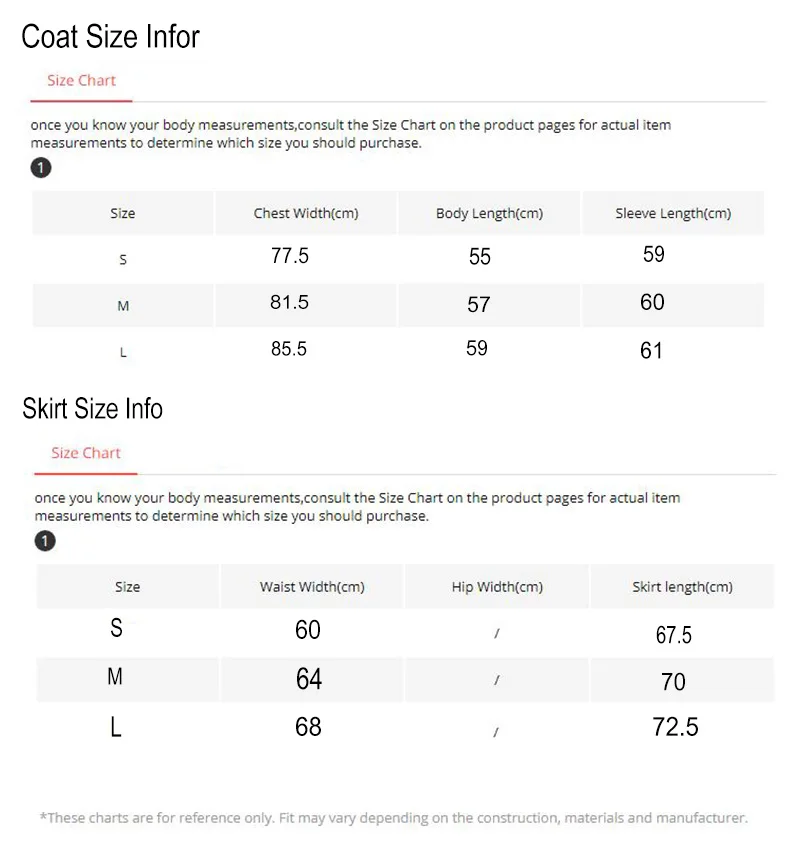Click the reference-only disclaimer text
The width and height of the screenshot is (800, 867).
(394, 818)
